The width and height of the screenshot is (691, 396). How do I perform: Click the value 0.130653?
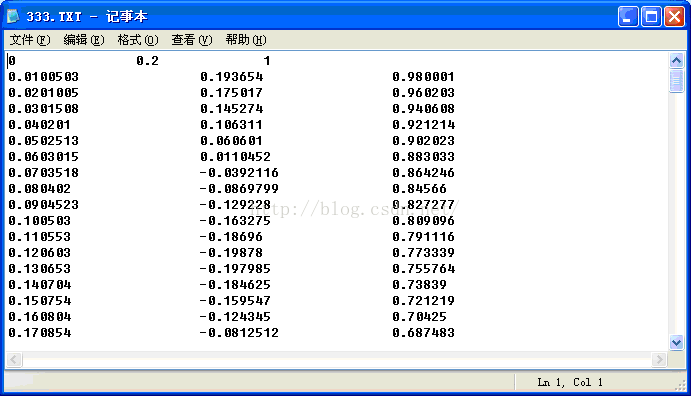point(40,269)
